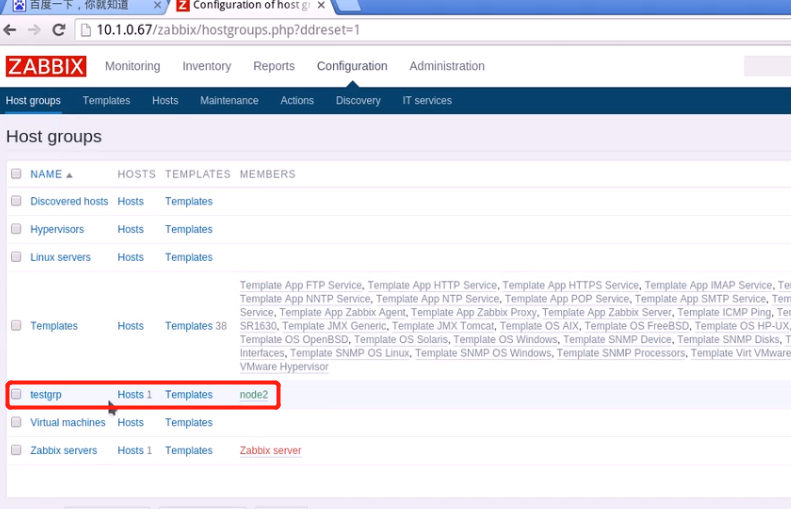791x509 pixels.
Task: Open the Discovered hosts group
Action: pos(69,201)
